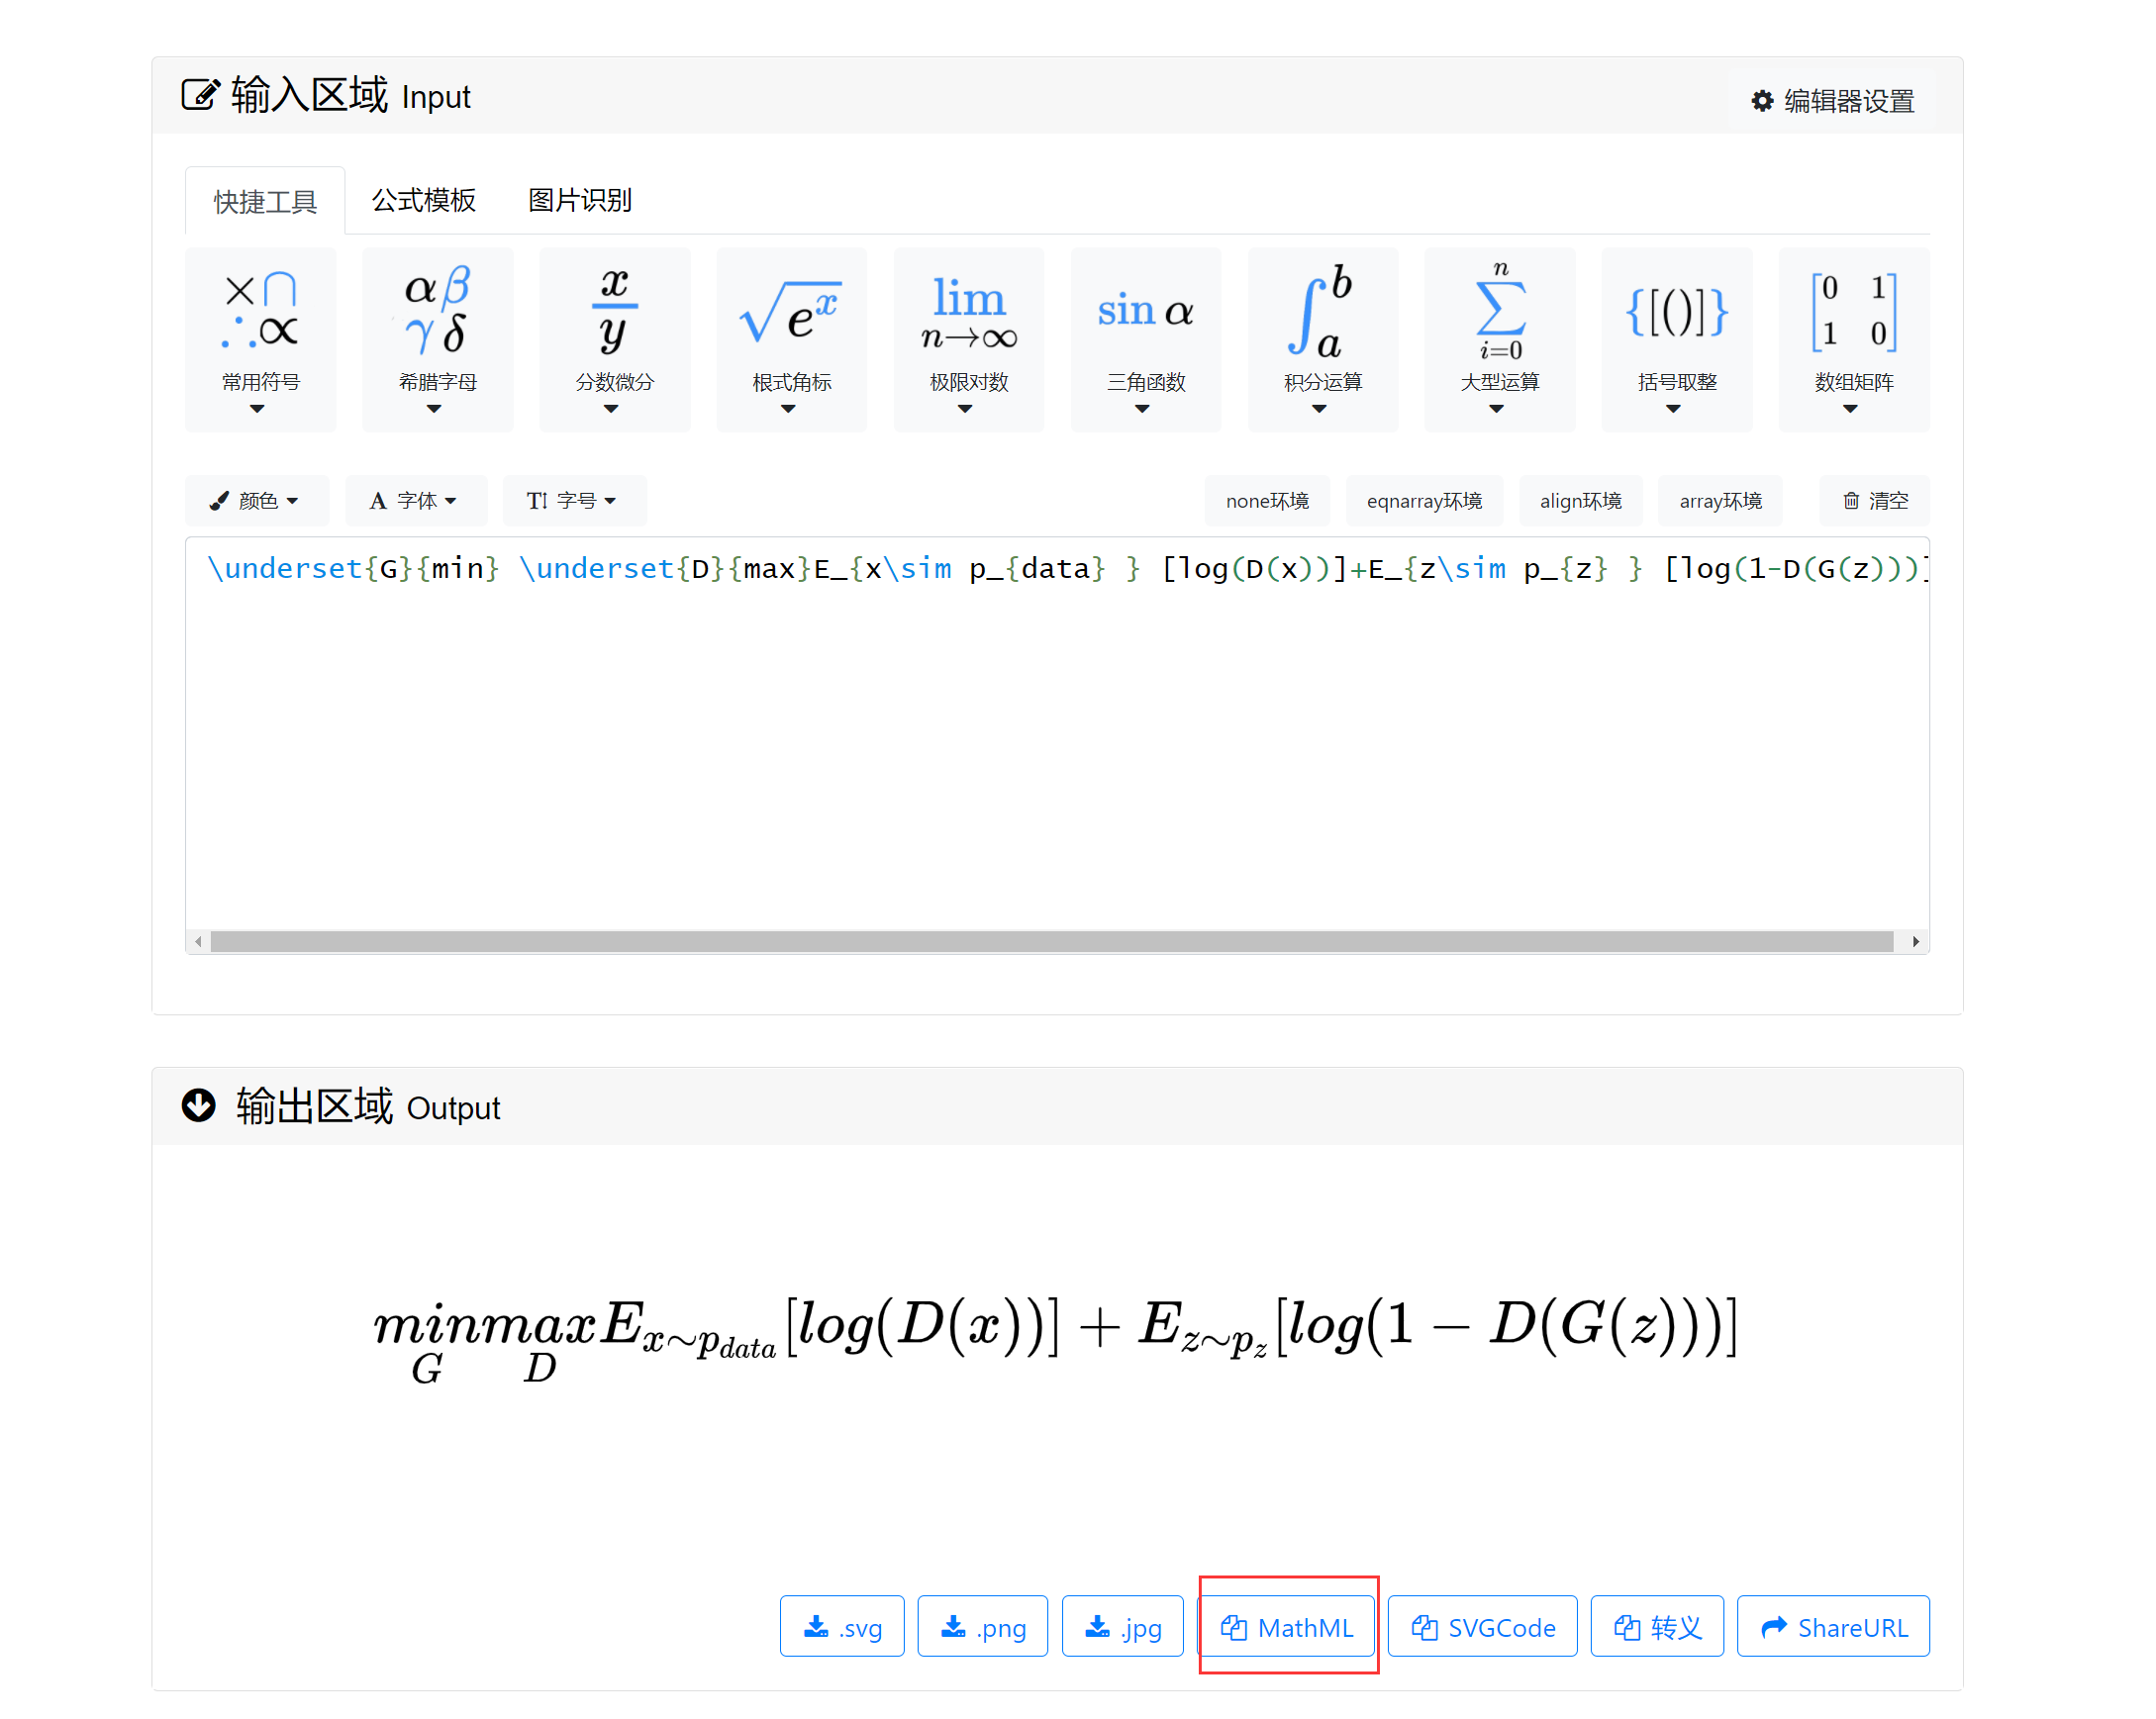Click the 数组矩阵 matrix tool
The width and height of the screenshot is (2156, 1719).
point(1853,340)
